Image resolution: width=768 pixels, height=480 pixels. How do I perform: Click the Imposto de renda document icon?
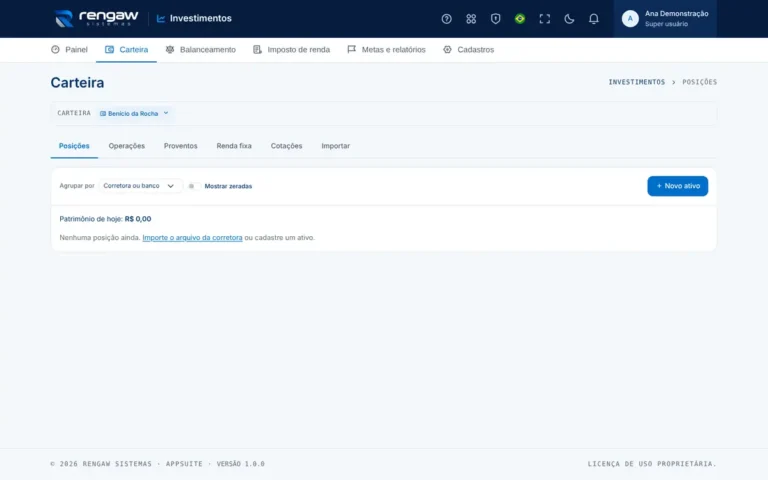257,49
